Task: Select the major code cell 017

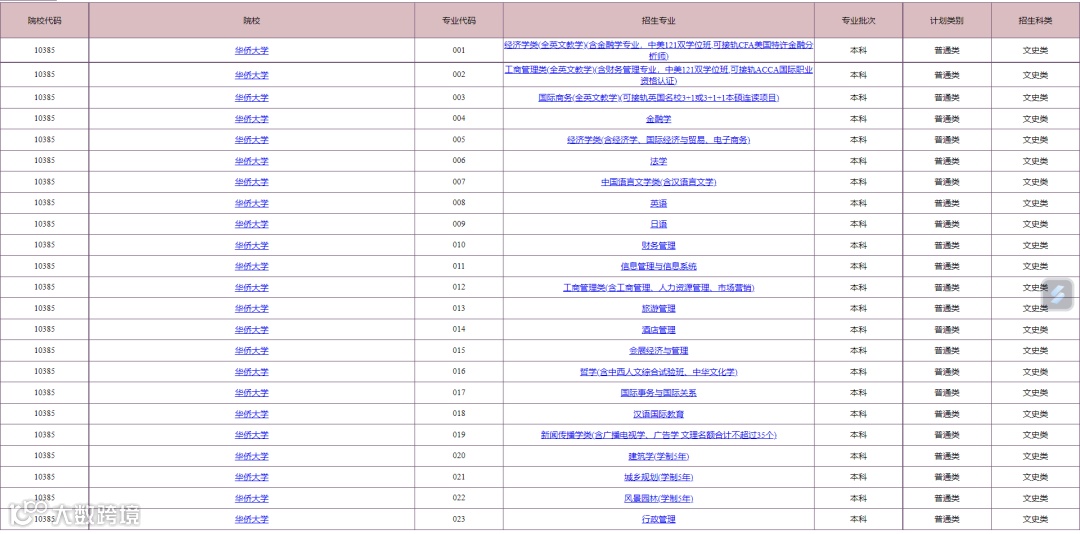Action: 459,393
